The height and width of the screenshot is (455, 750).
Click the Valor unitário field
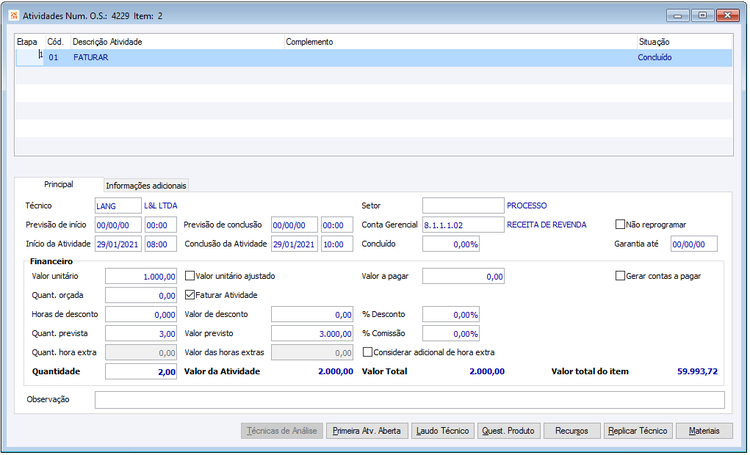coord(141,276)
